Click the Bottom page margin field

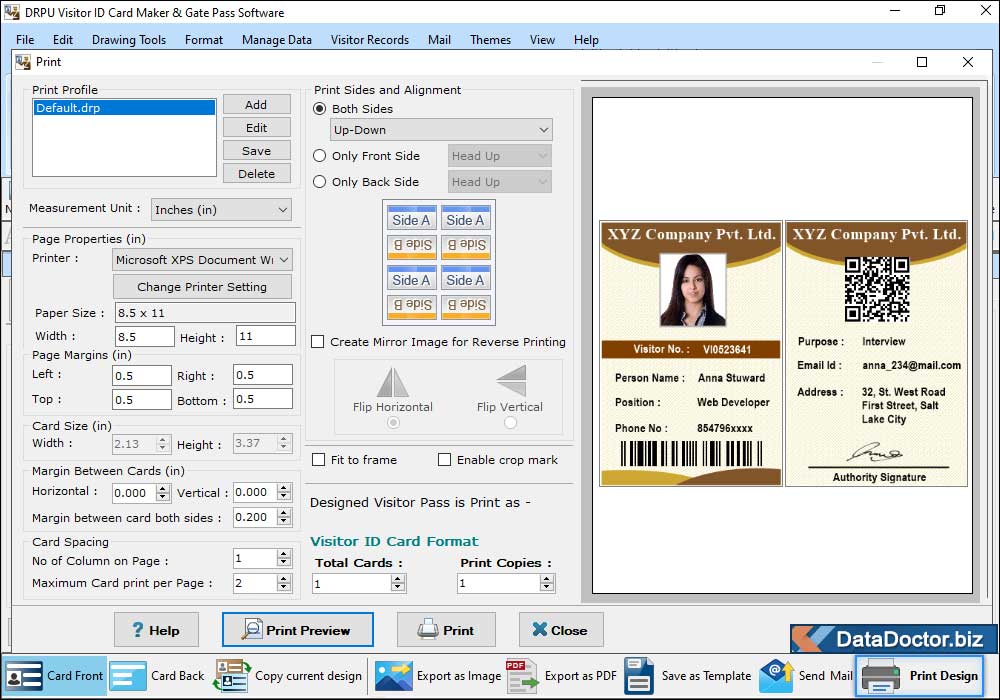pyautogui.click(x=263, y=399)
